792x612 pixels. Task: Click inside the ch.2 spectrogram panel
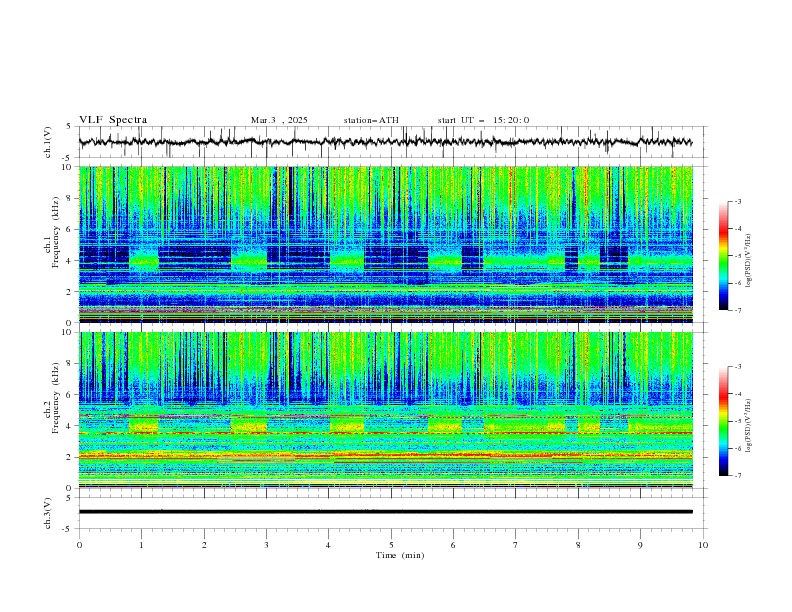(385, 410)
